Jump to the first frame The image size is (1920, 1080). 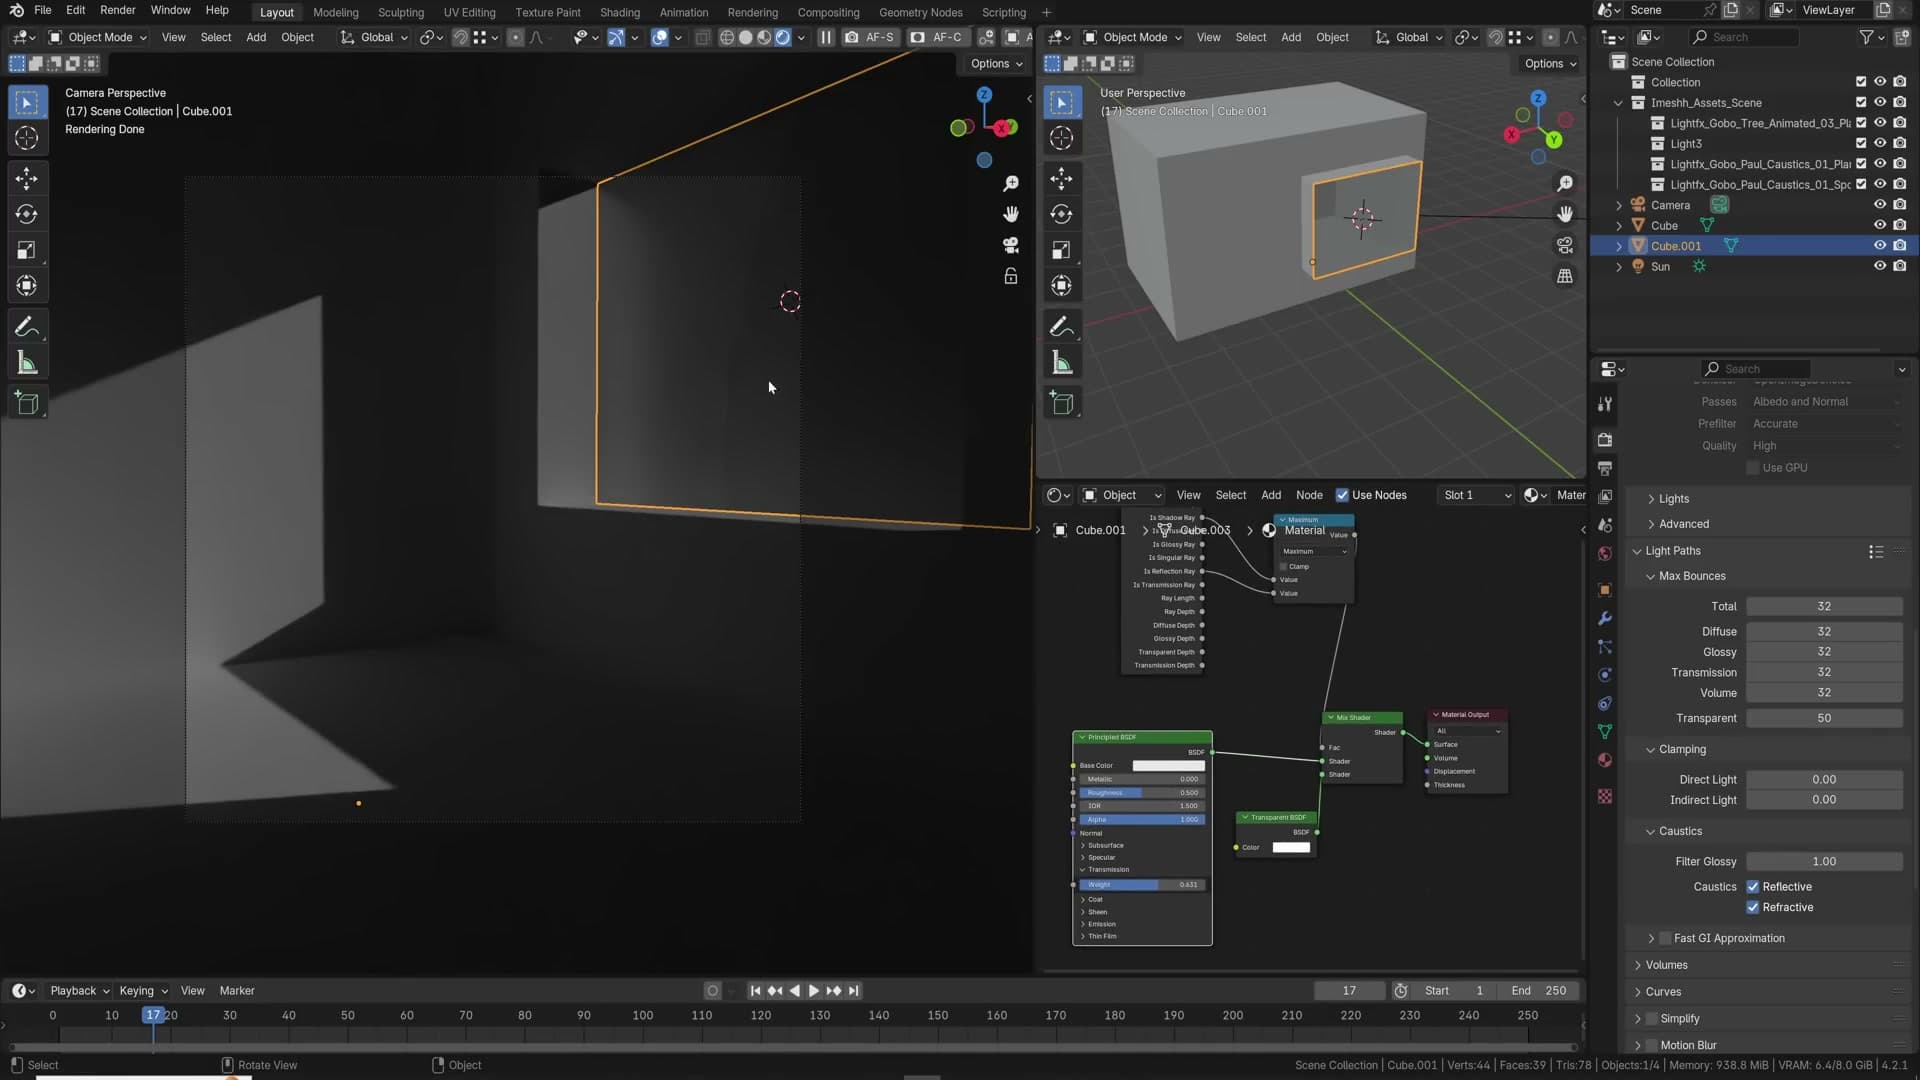pos(756,991)
